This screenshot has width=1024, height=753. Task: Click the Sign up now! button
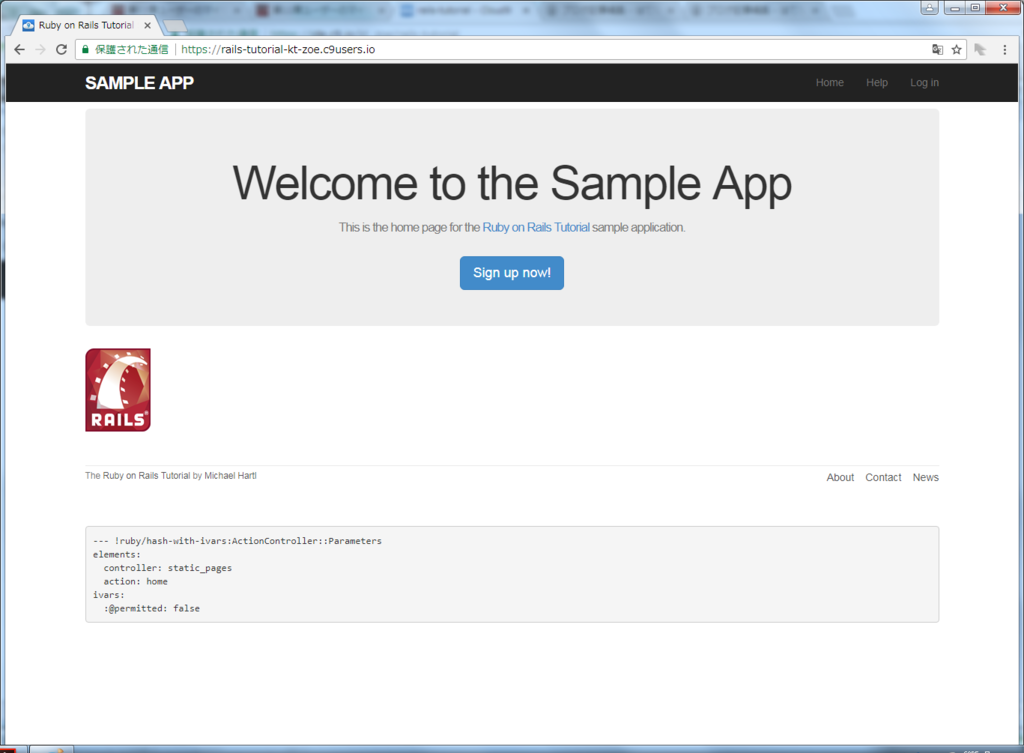pos(511,273)
